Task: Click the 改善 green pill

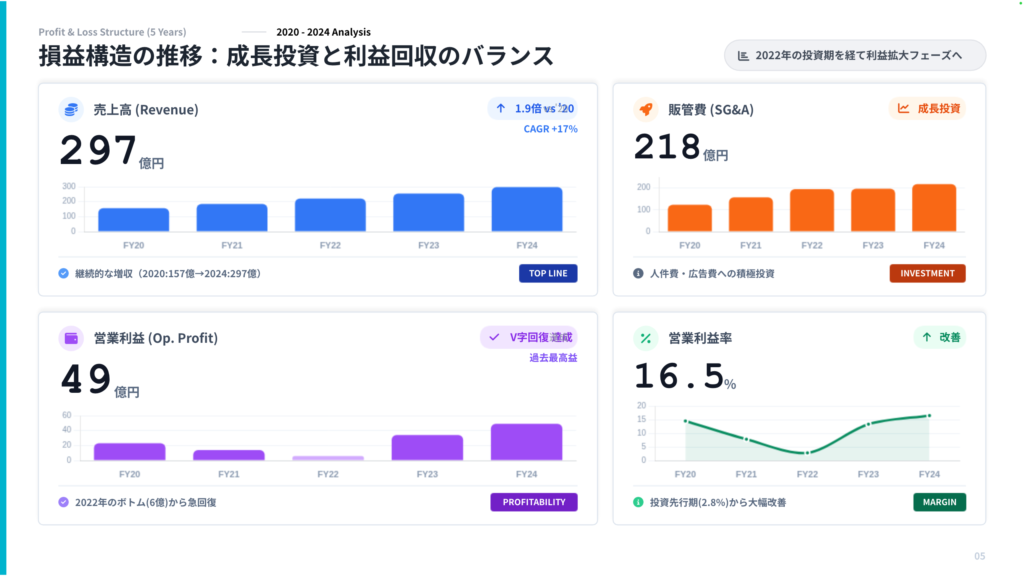Action: pos(939,338)
